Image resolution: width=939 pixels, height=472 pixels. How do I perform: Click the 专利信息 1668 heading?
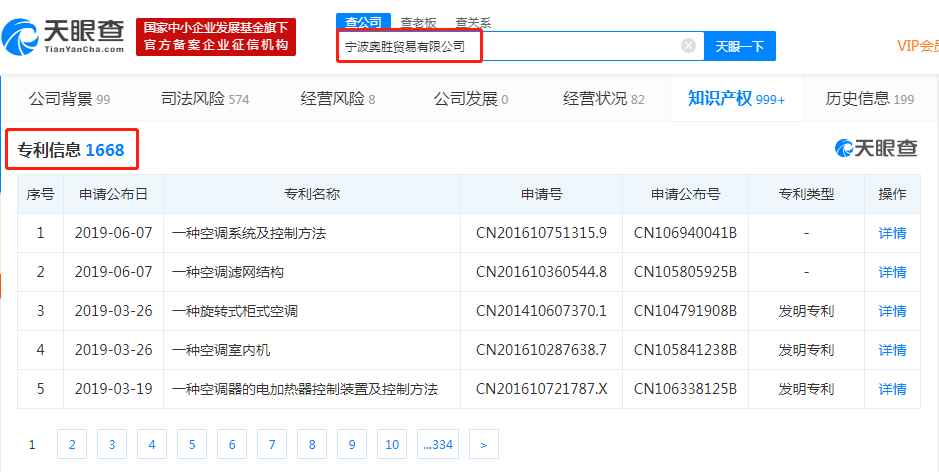71,150
